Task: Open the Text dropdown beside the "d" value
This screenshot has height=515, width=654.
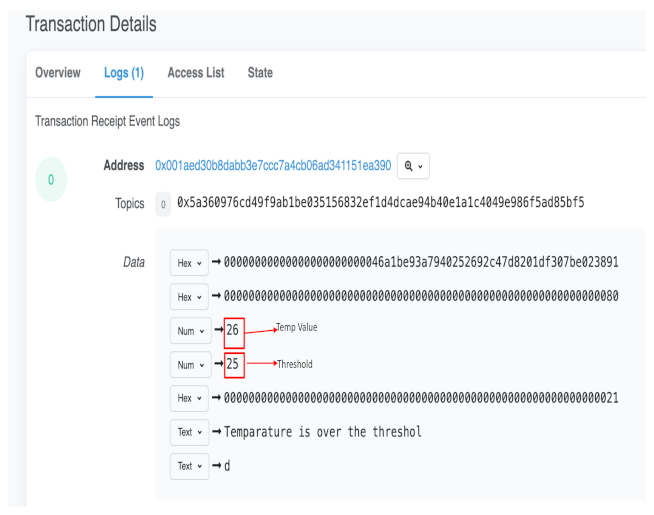Action: coord(189,466)
